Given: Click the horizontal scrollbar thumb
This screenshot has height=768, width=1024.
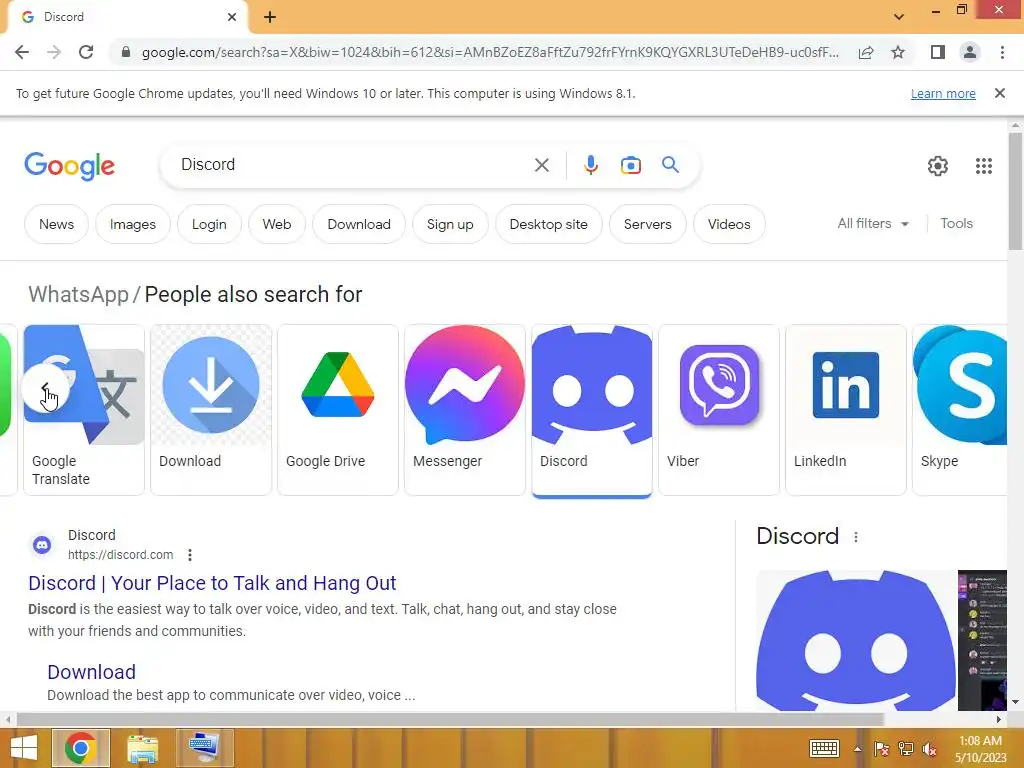Looking at the screenshot, I should tap(449, 719).
